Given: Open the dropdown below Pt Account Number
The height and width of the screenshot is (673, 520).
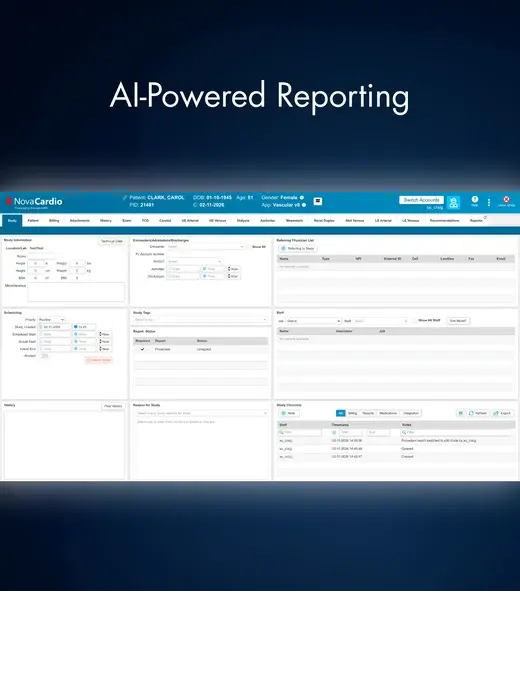Looking at the screenshot, I should [194, 261].
